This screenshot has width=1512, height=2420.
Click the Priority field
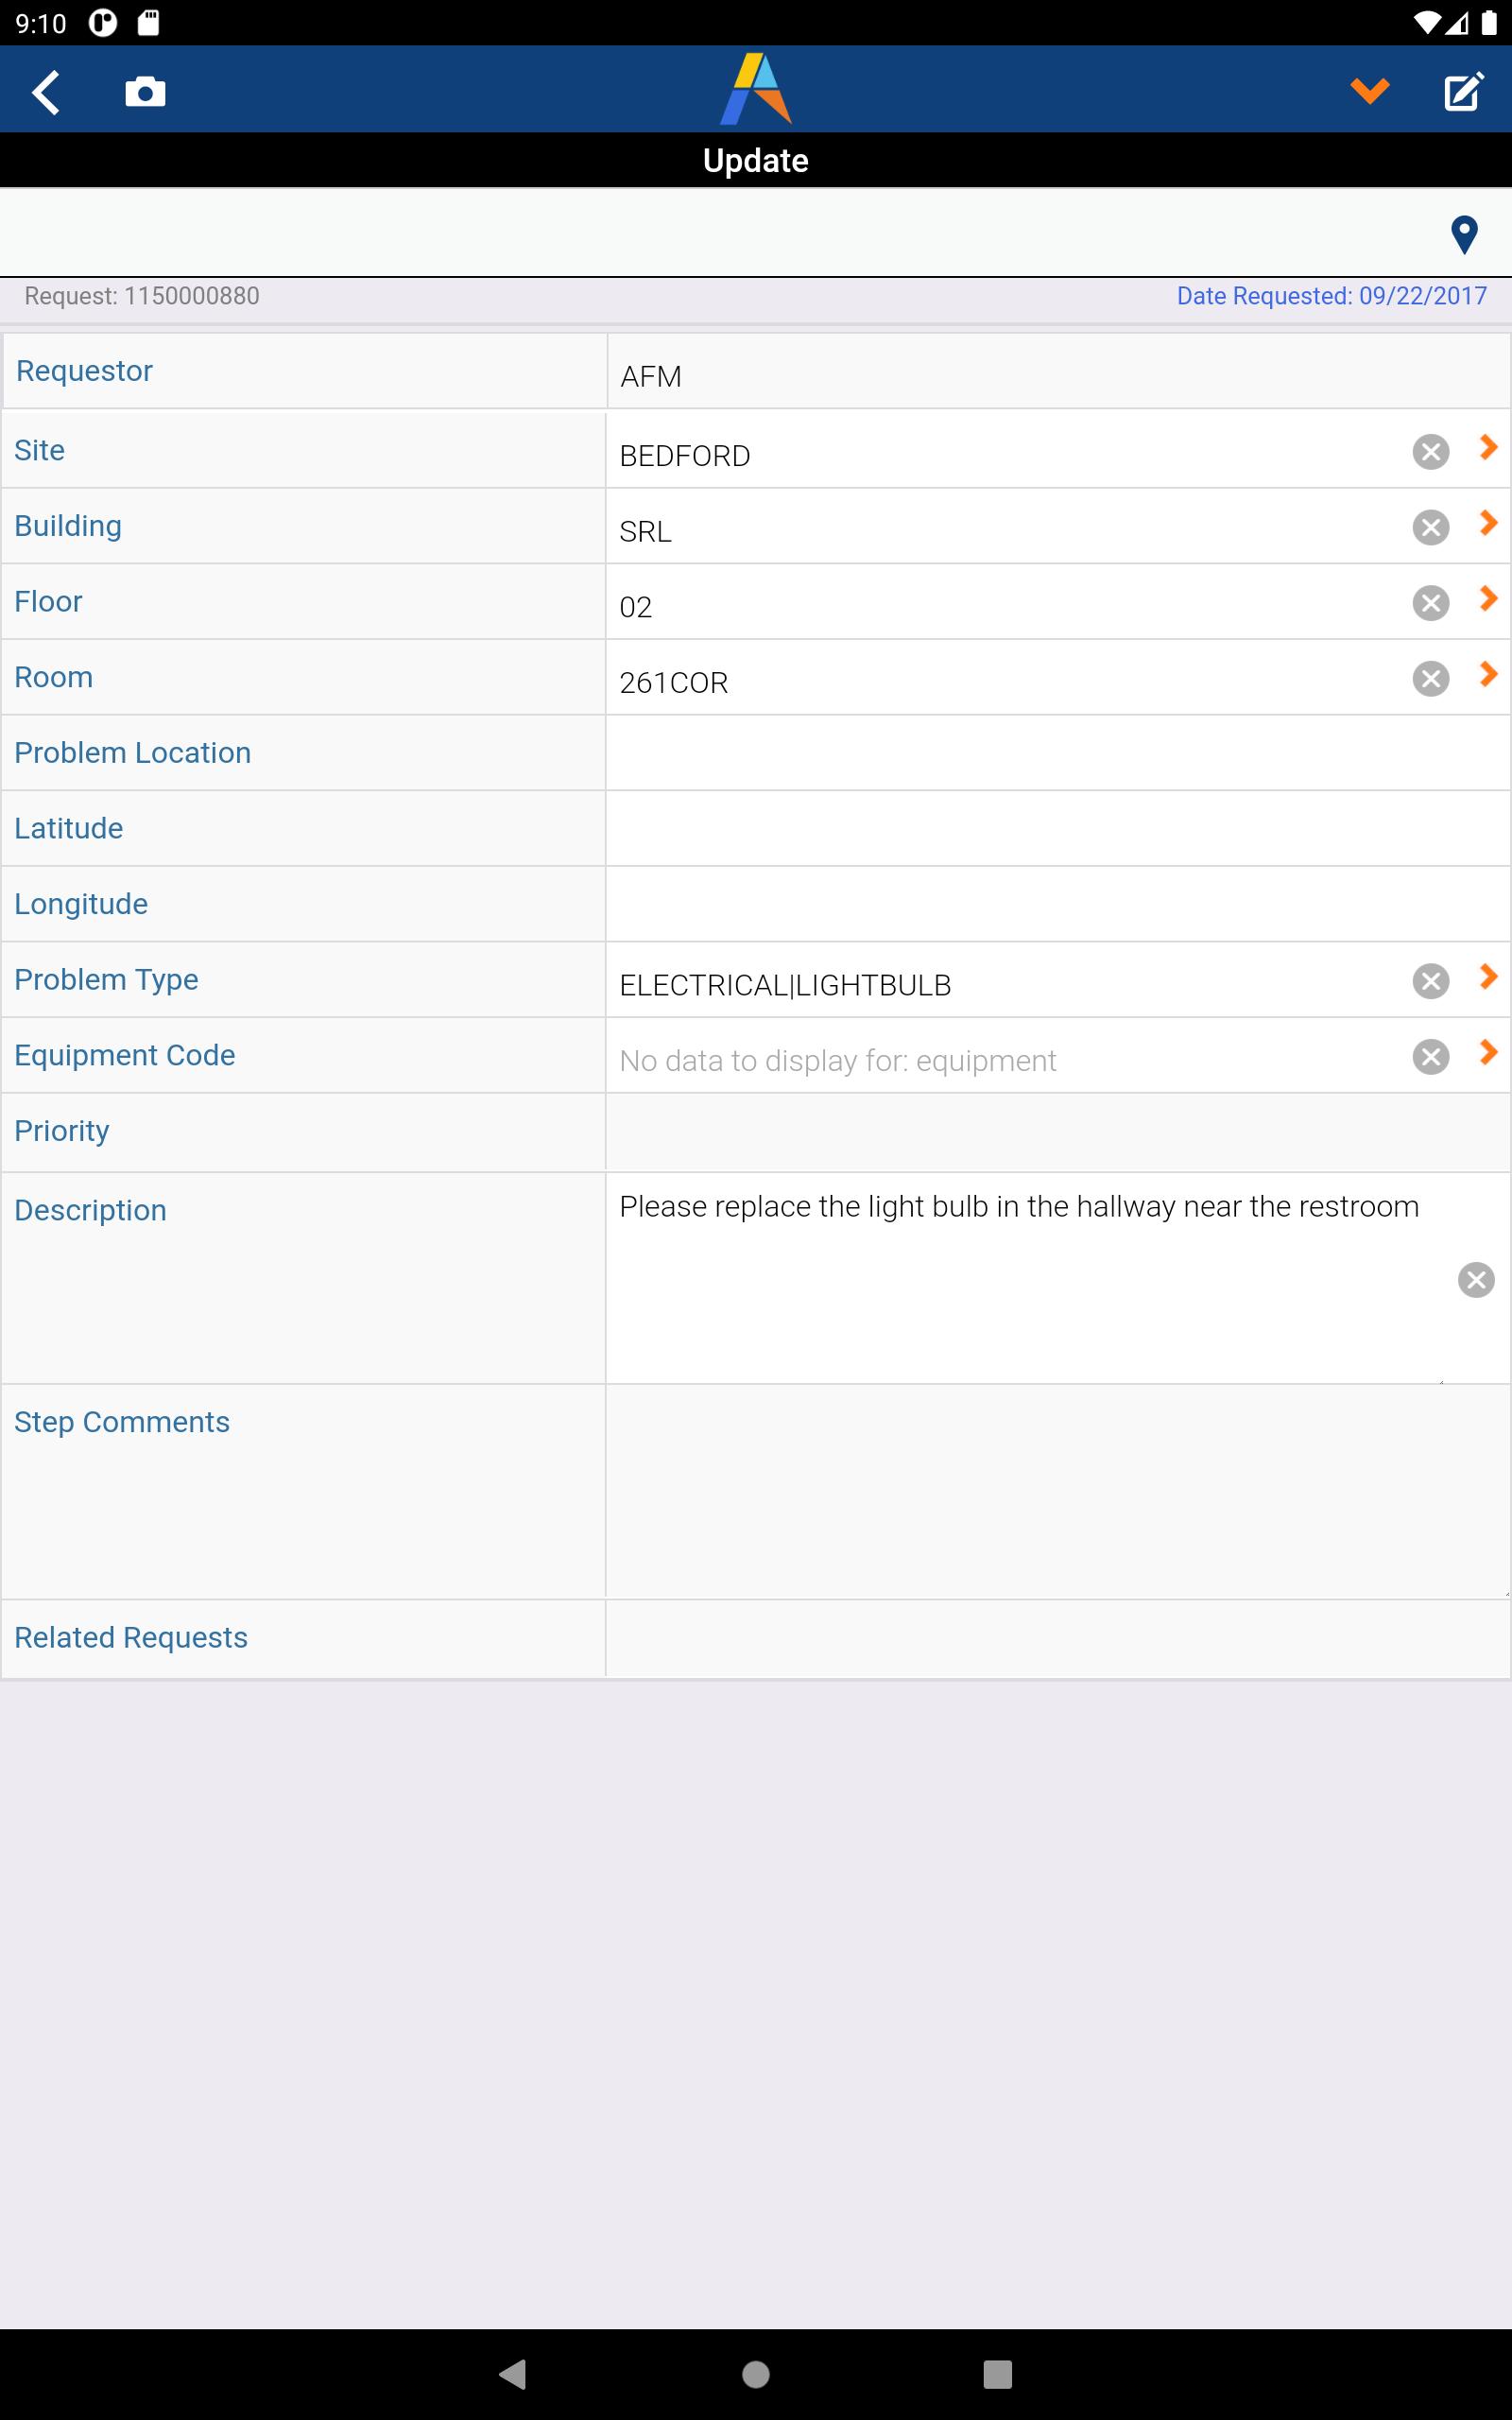[1057, 1133]
